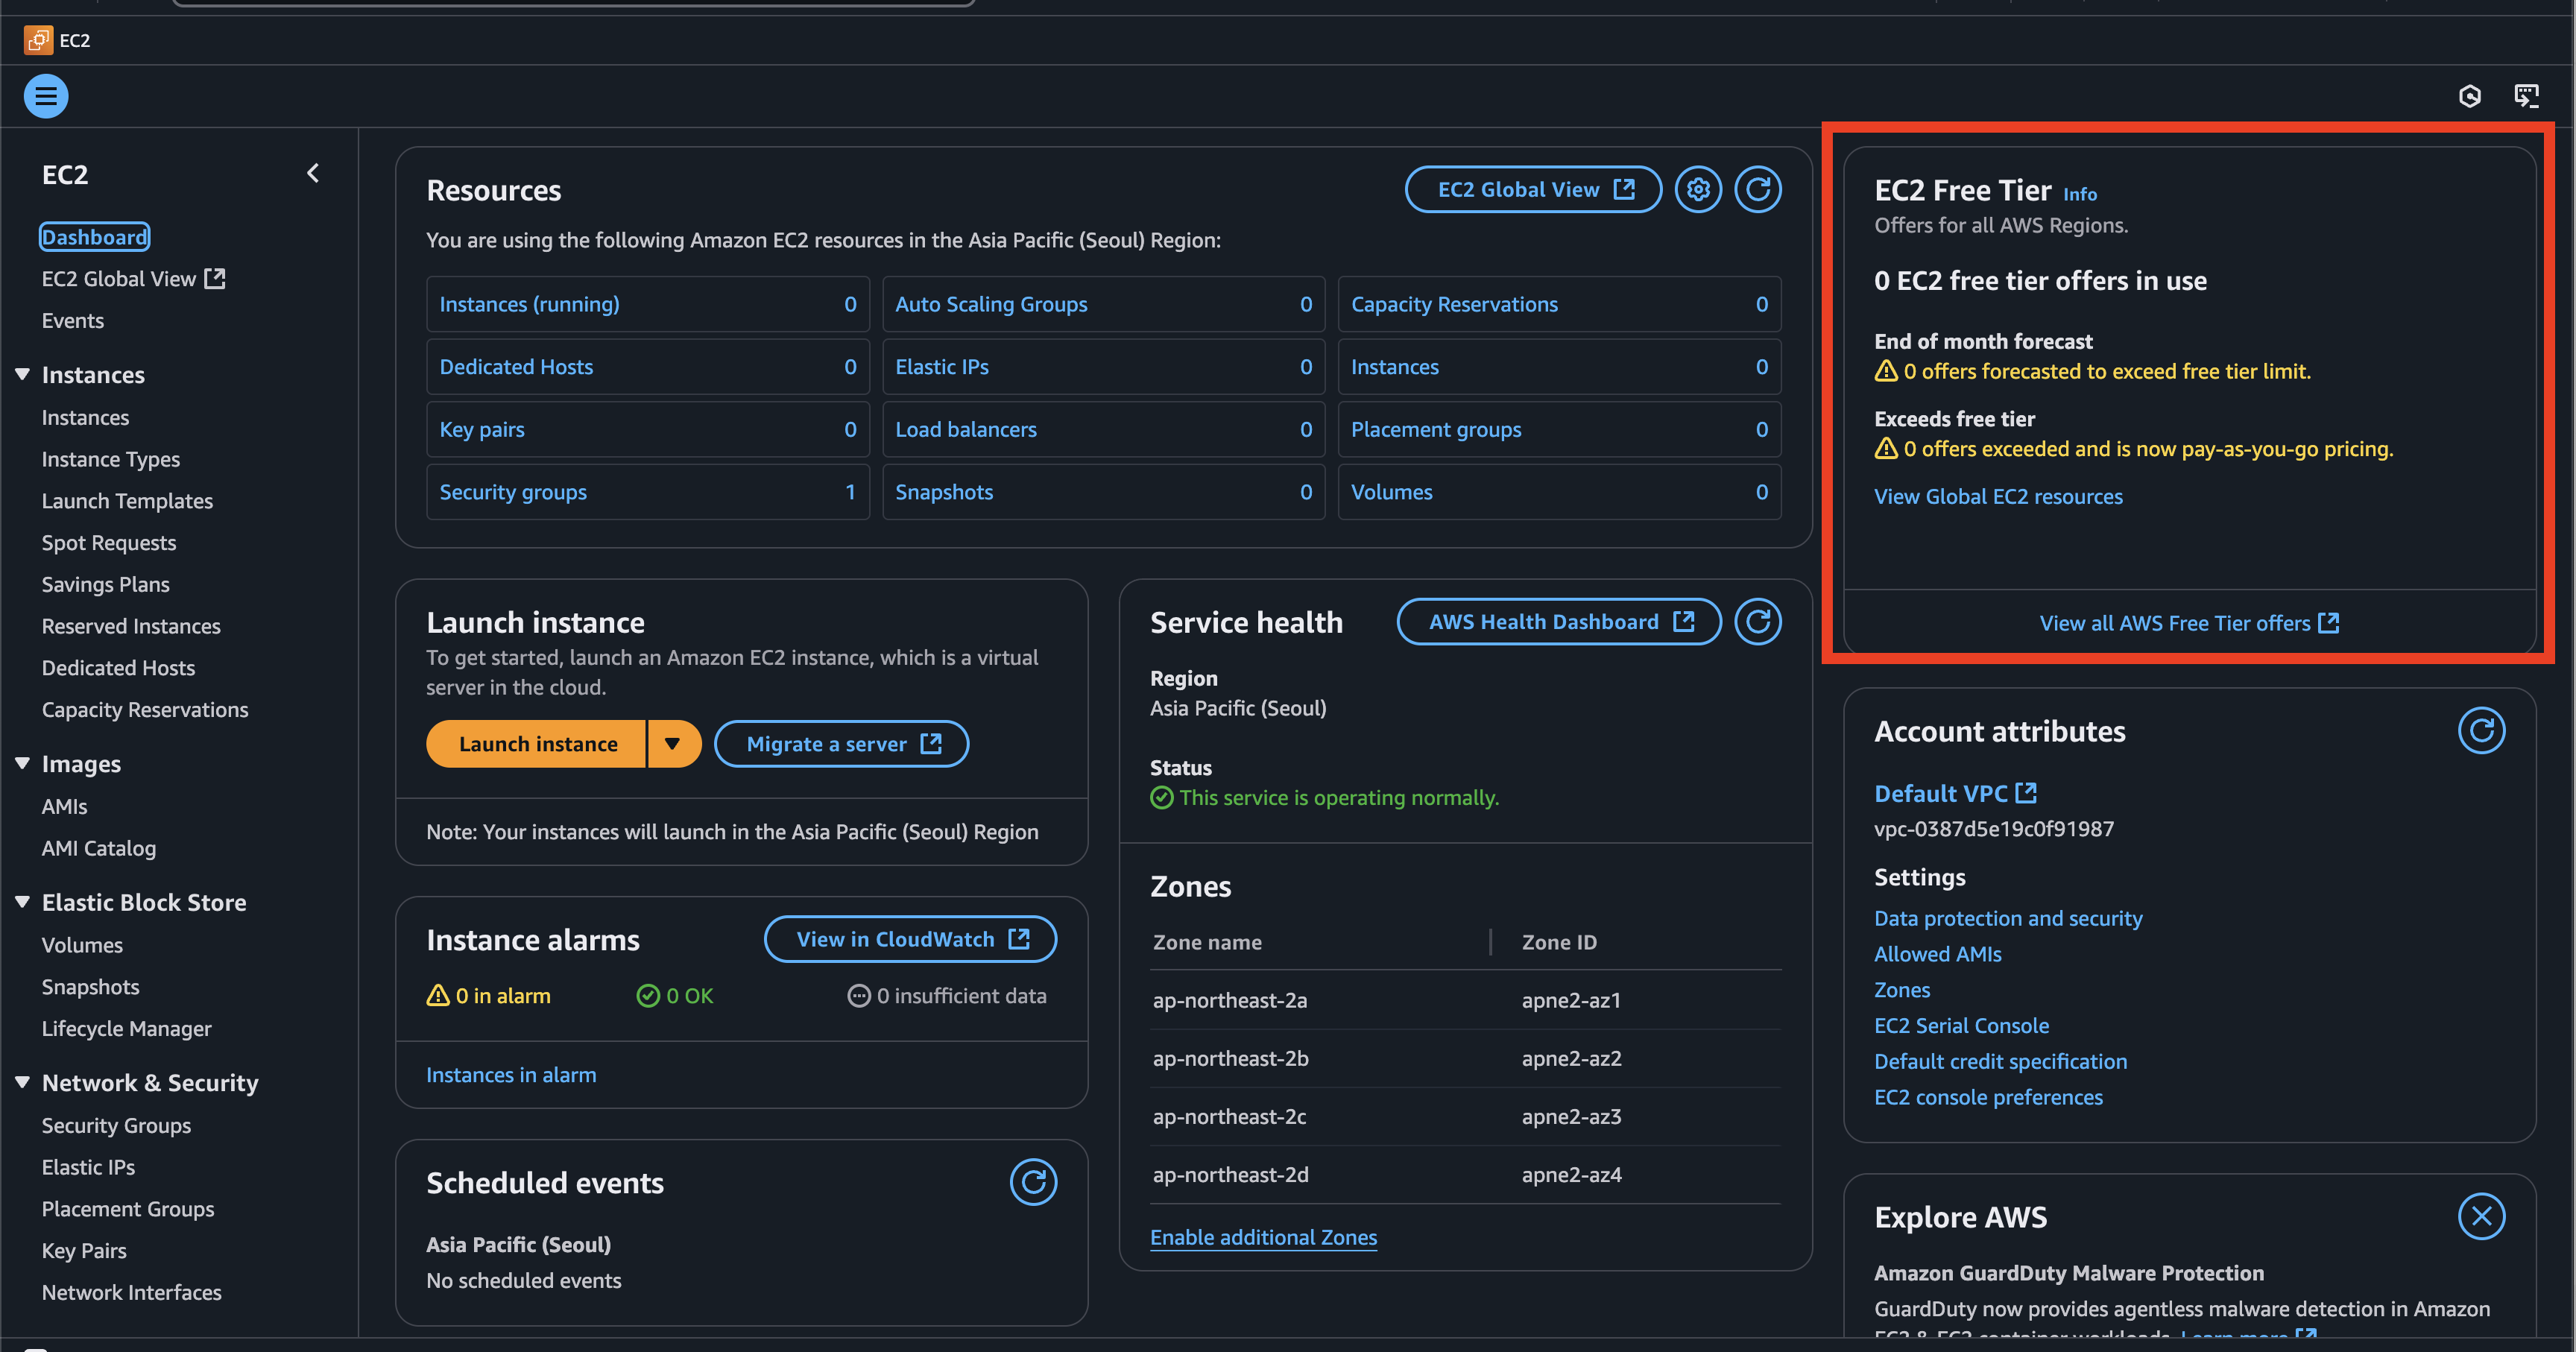Open Data protection and security settings

2008,918
